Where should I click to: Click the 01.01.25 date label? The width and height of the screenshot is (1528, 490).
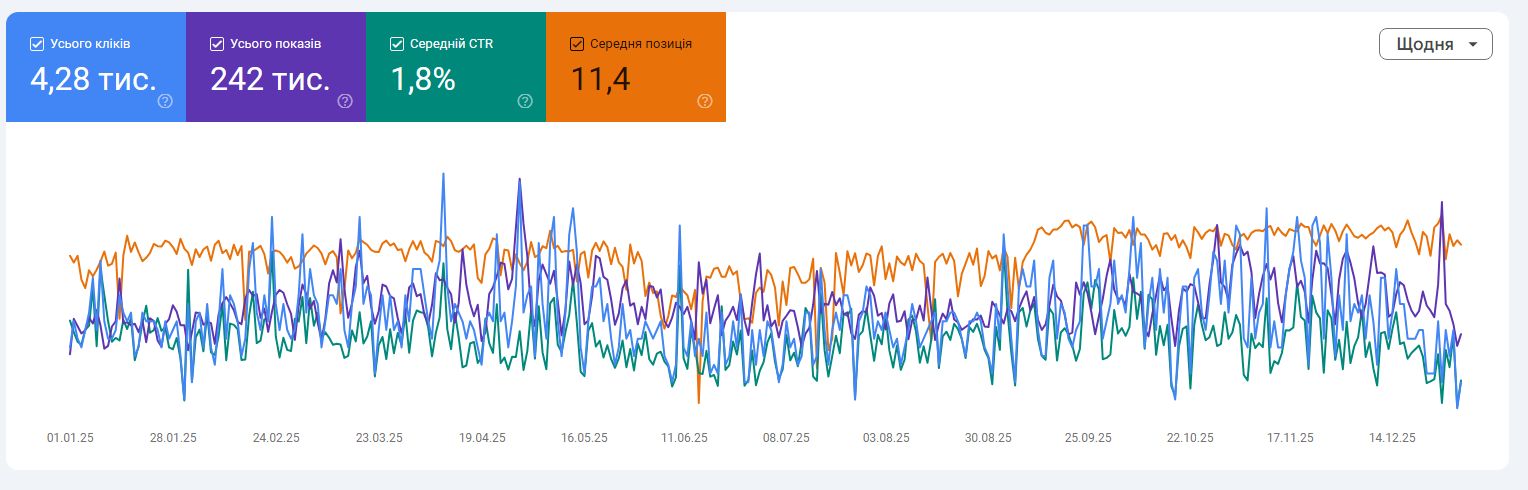[70, 438]
